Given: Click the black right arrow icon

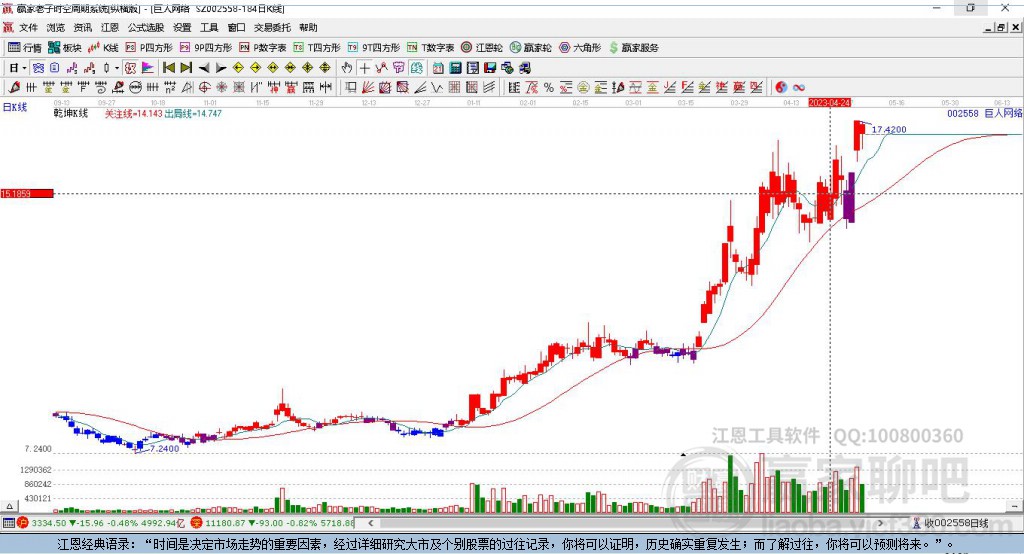Looking at the screenshot, I should [x=221, y=68].
